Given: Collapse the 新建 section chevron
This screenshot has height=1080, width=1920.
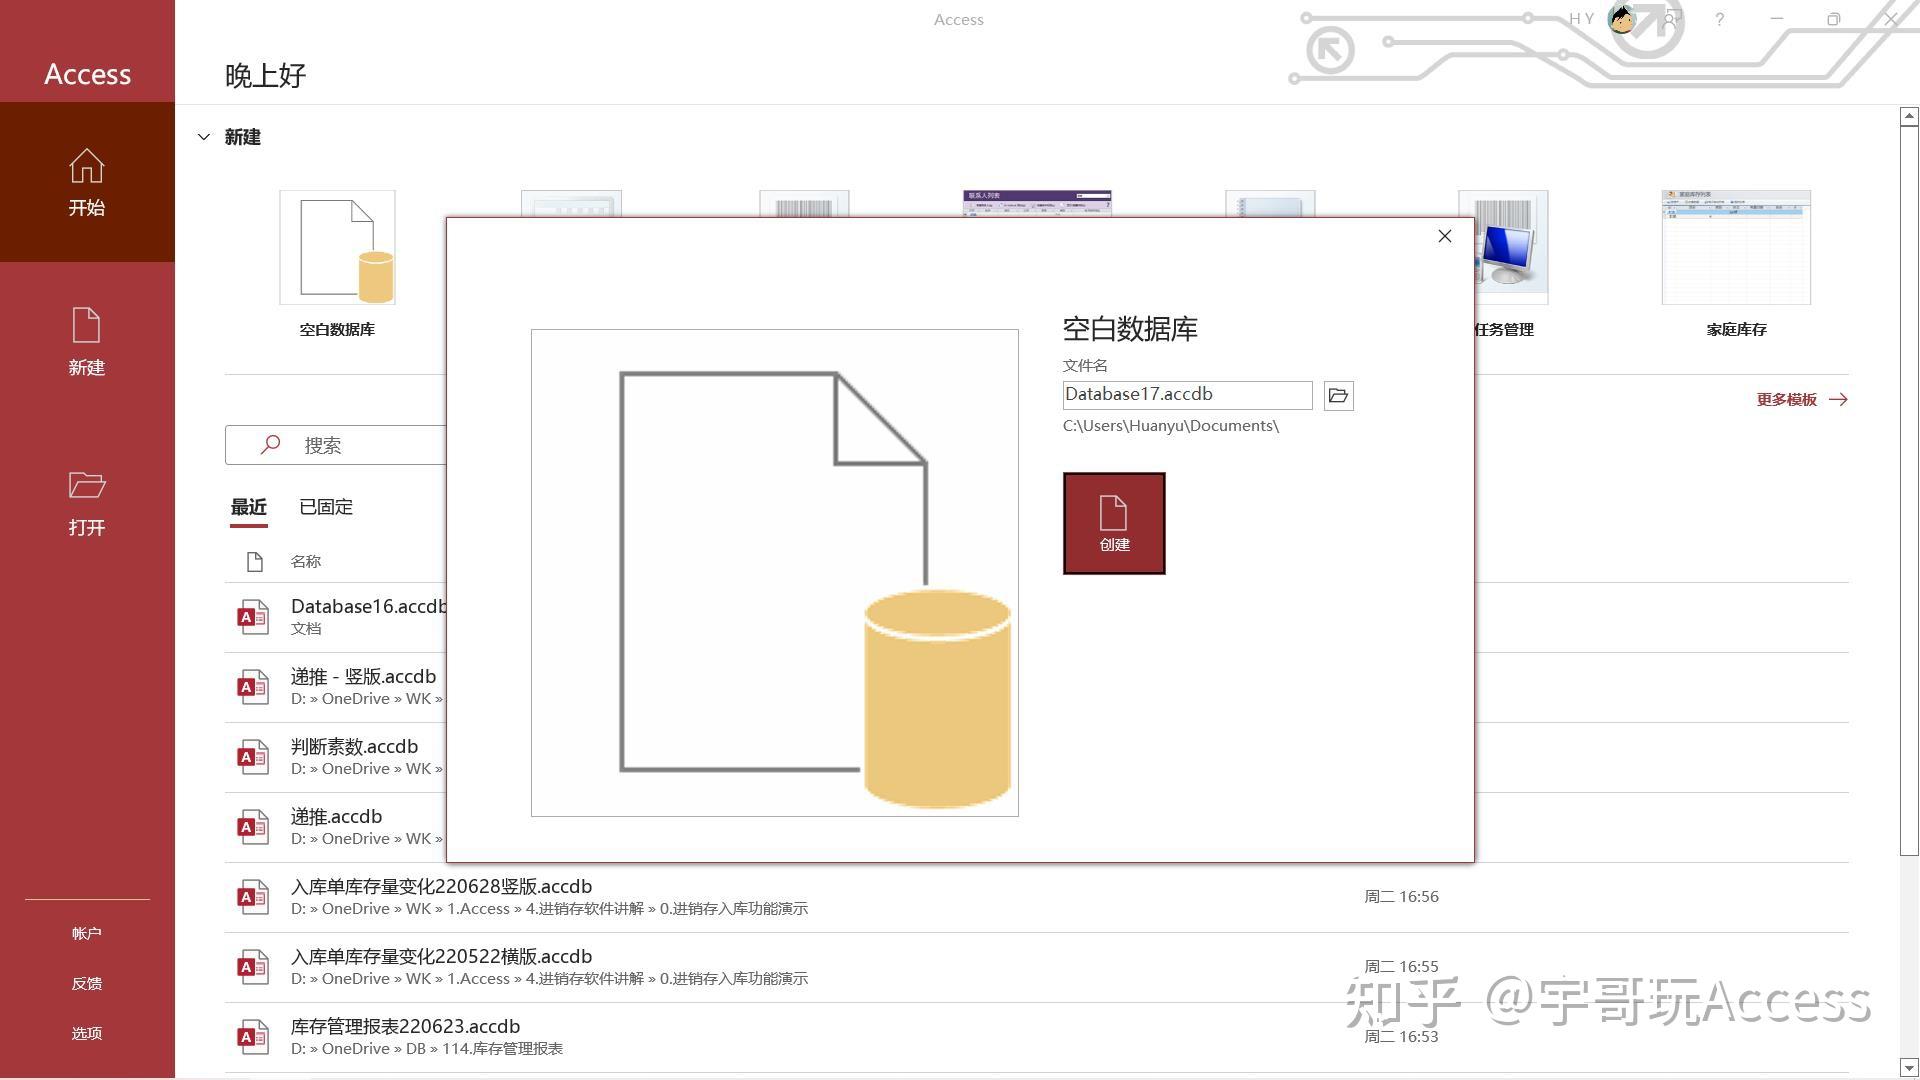Looking at the screenshot, I should click(x=204, y=137).
